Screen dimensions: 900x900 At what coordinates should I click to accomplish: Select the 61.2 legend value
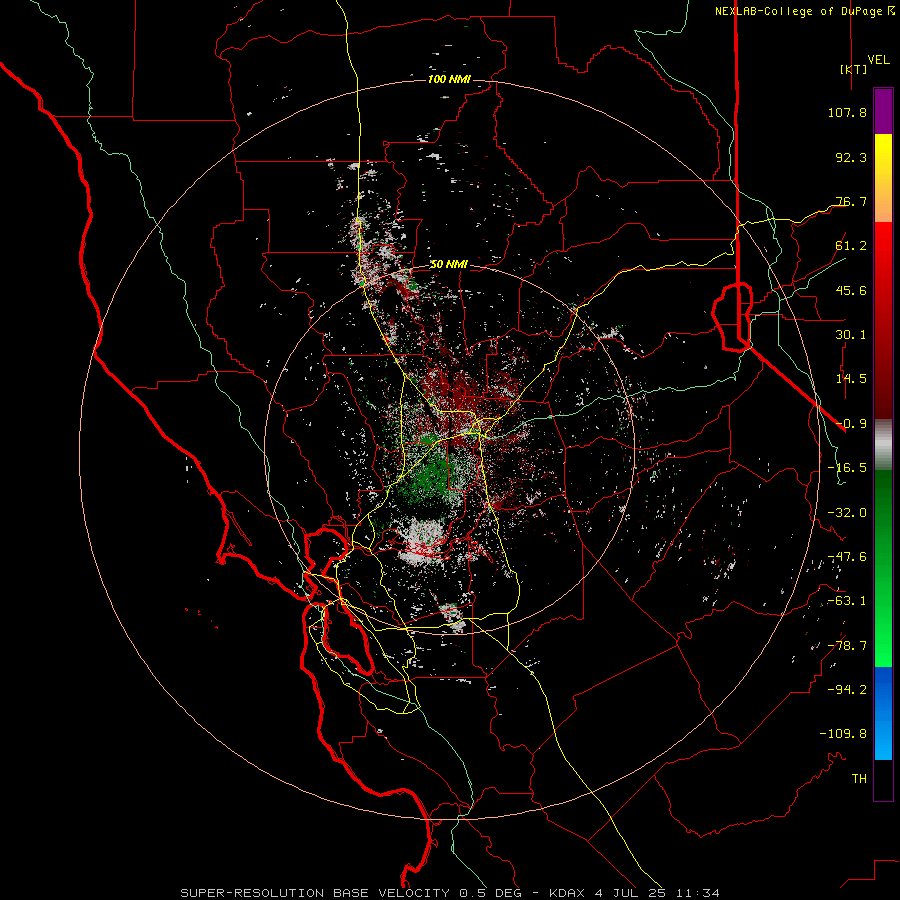point(851,246)
